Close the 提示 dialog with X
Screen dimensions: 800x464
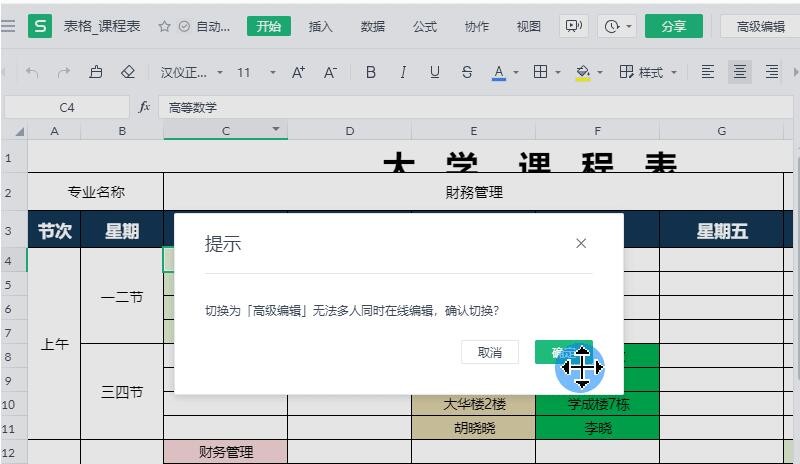581,243
